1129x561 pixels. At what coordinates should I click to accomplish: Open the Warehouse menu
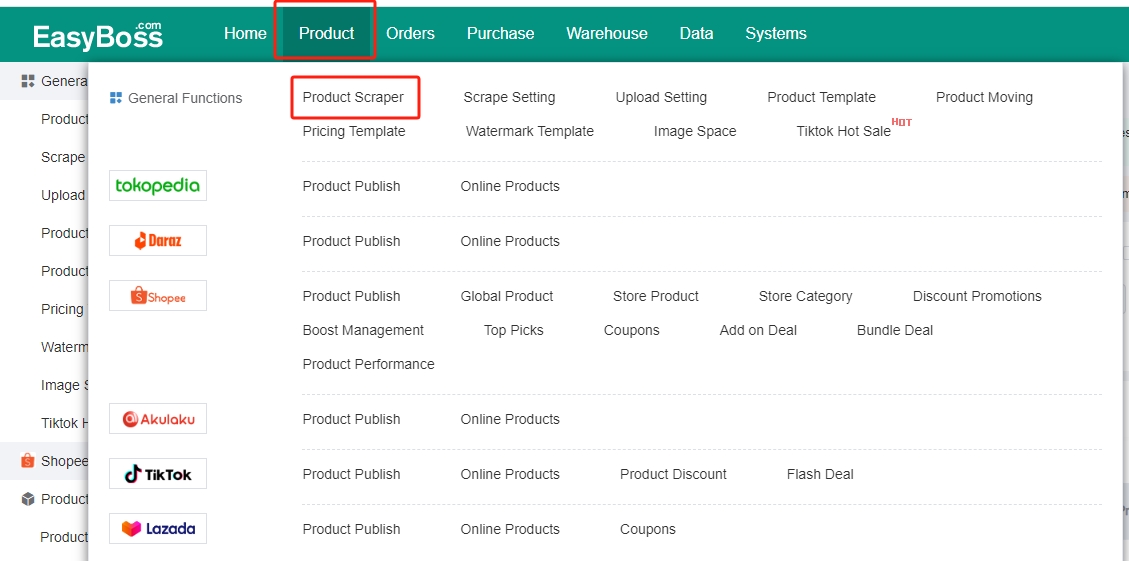pos(607,33)
